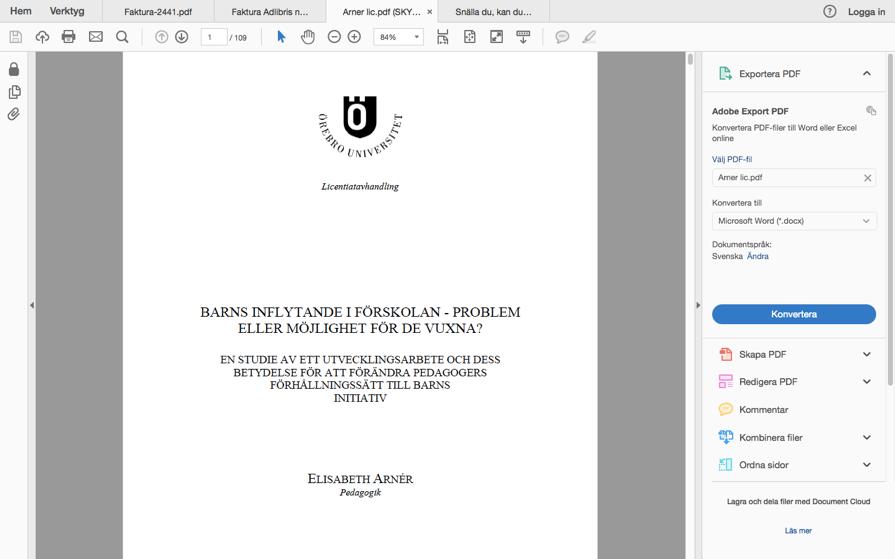Activate the hand pan tool
The image size is (895, 559).
pos(308,37)
